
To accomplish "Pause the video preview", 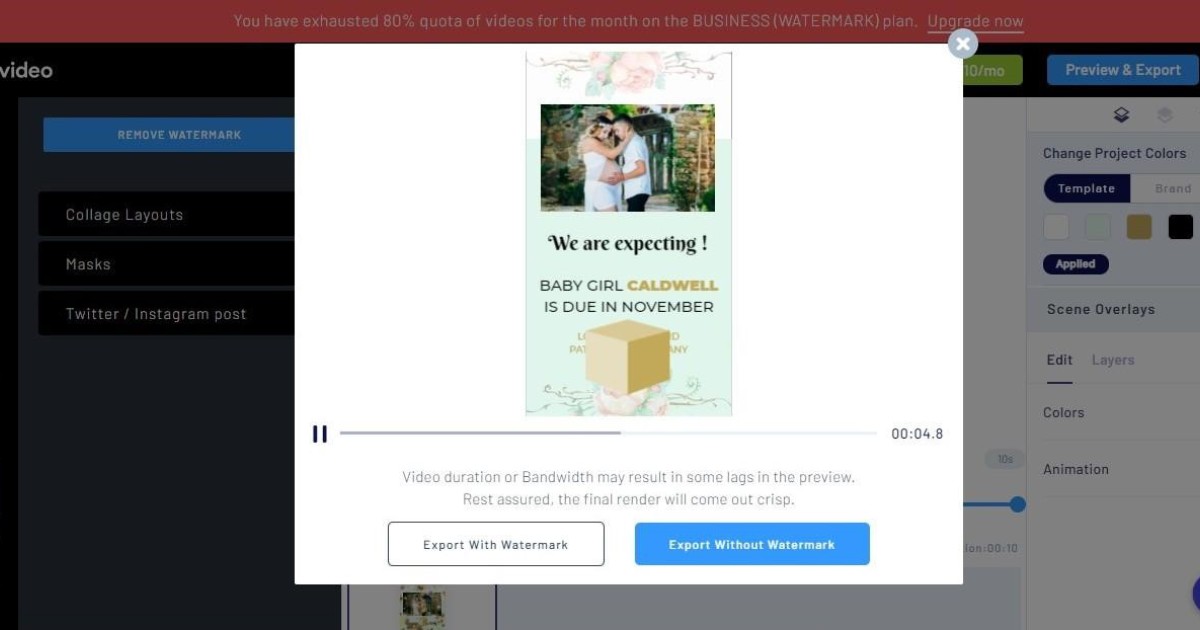I will coord(319,434).
